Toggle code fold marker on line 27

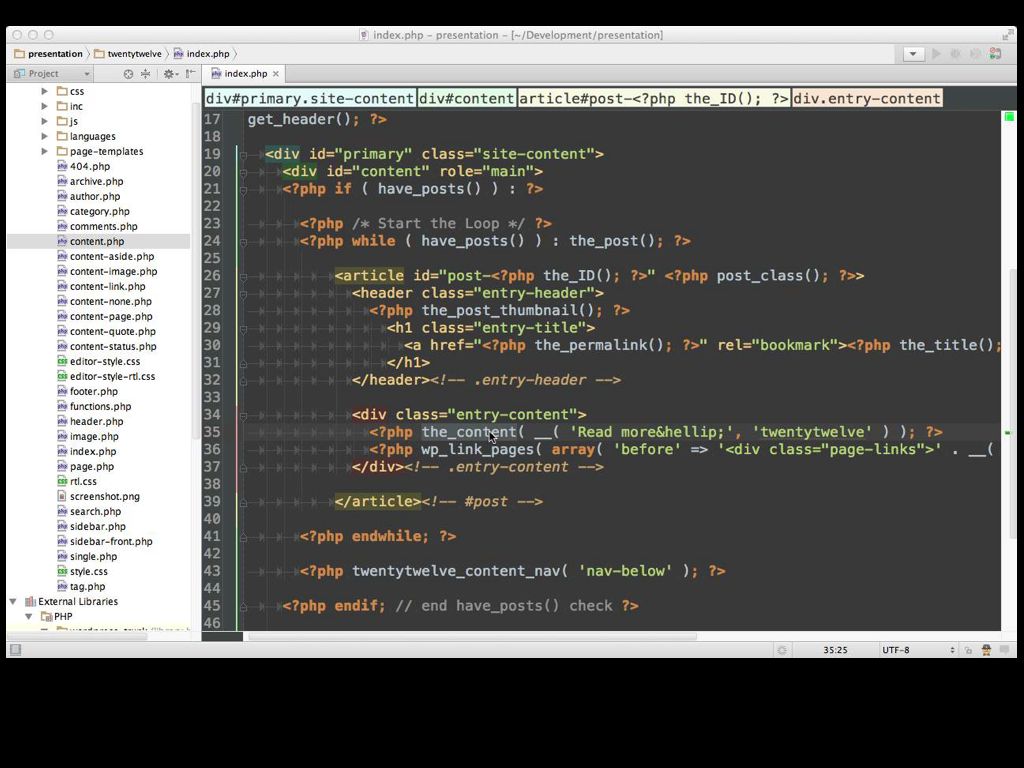click(243, 293)
